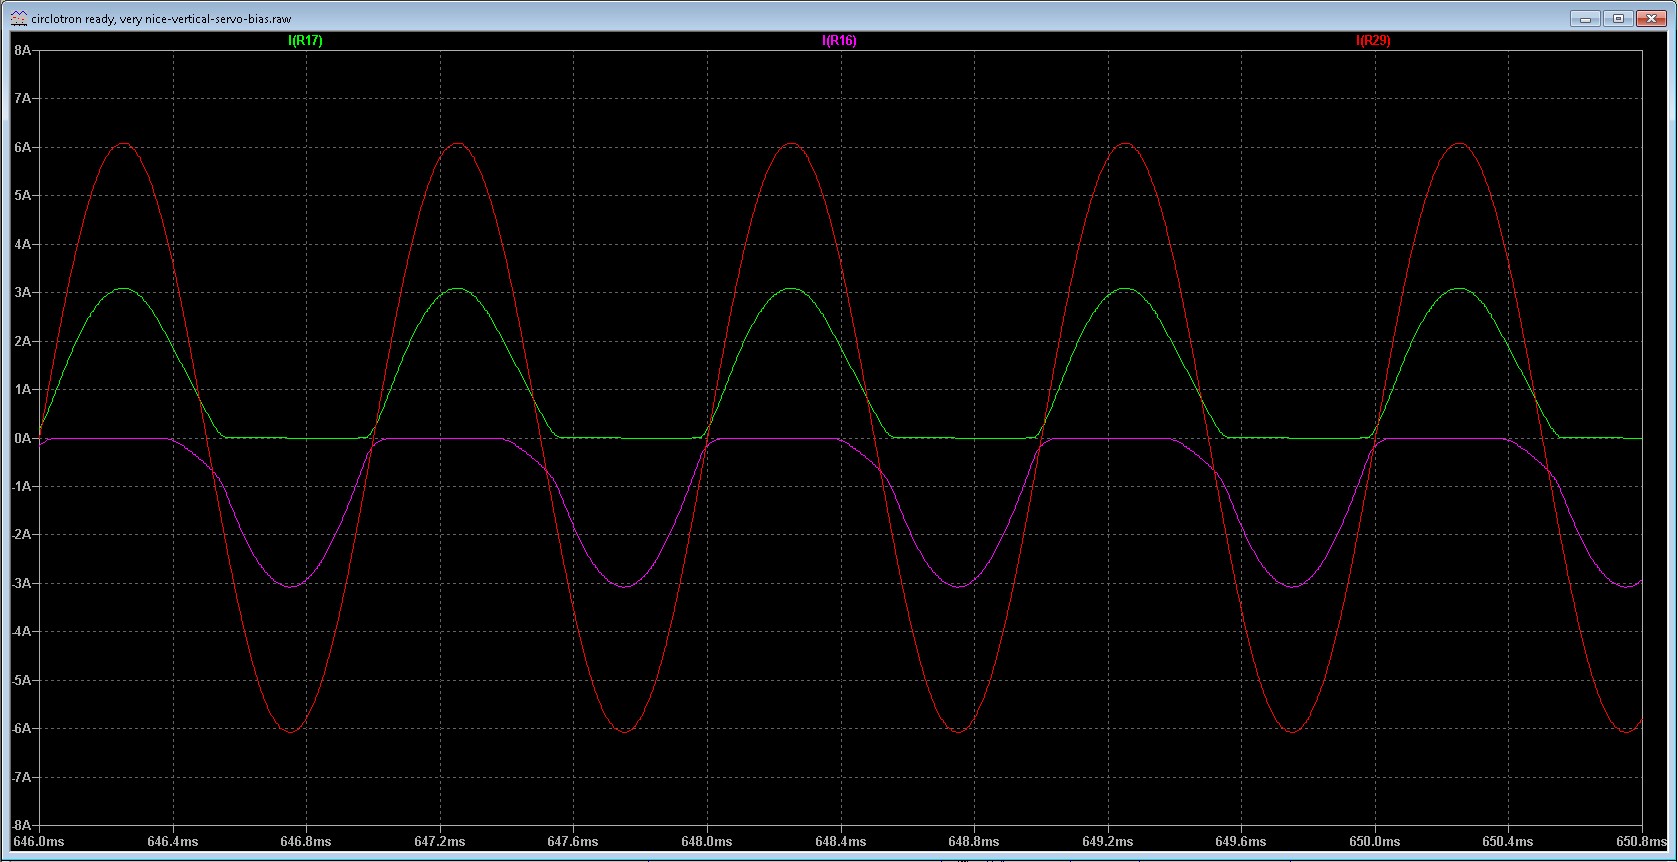Click the 5A vertical axis label

click(23, 196)
